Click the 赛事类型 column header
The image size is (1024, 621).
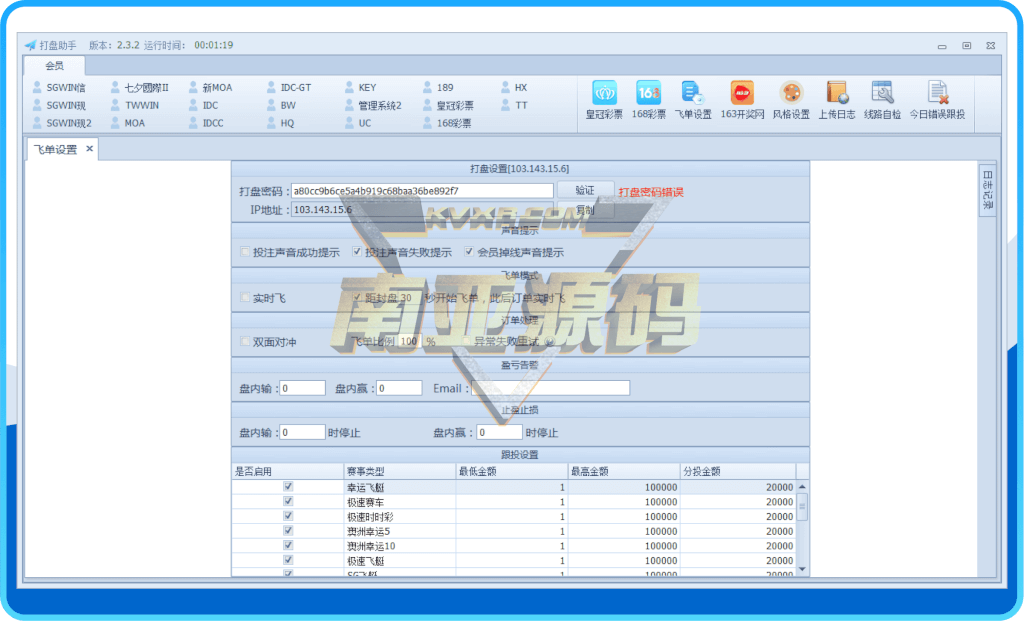399,471
